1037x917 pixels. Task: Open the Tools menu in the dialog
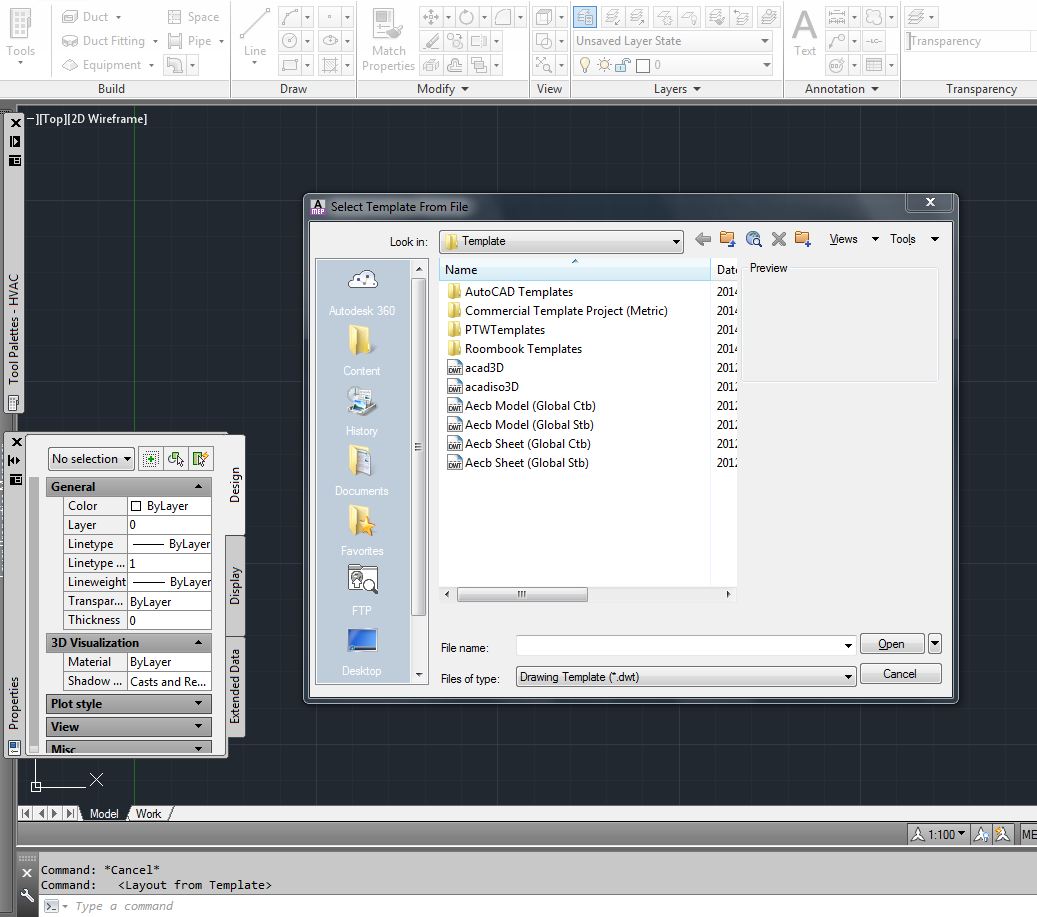coord(913,239)
